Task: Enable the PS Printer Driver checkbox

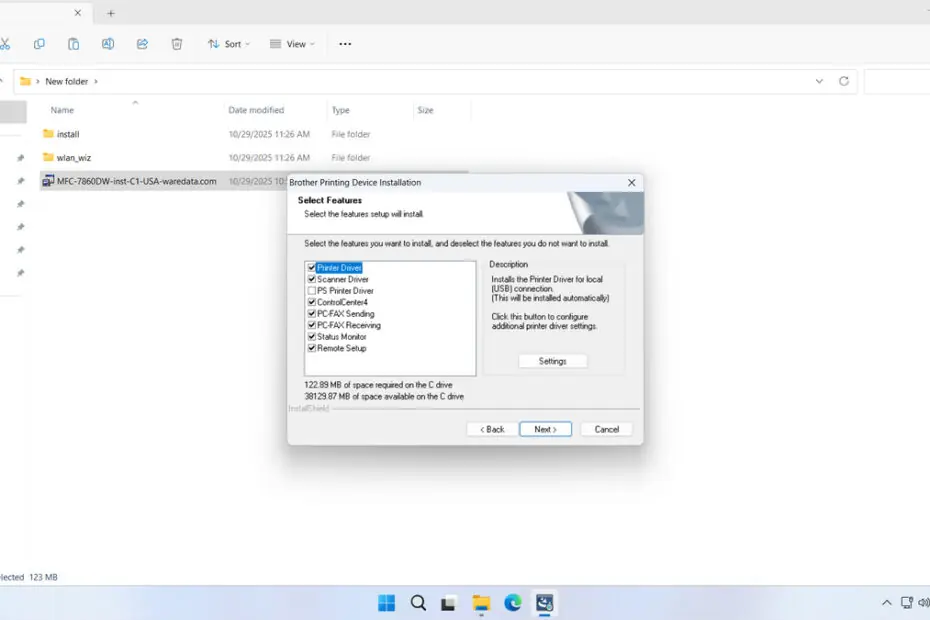Action: pyautogui.click(x=311, y=290)
